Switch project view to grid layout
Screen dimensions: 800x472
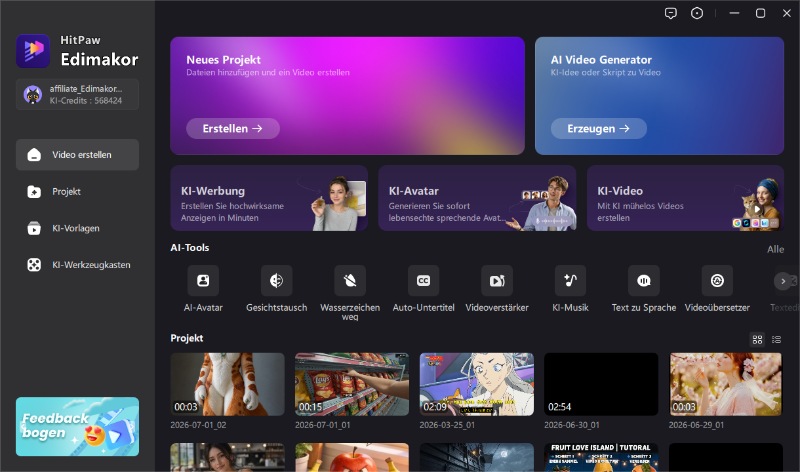758,339
